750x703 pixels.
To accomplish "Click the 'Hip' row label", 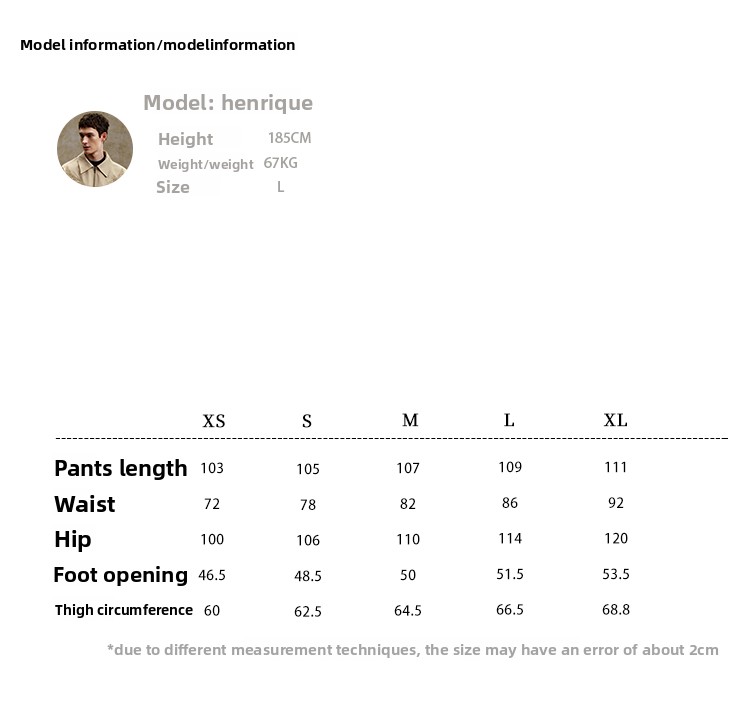I will click(73, 540).
